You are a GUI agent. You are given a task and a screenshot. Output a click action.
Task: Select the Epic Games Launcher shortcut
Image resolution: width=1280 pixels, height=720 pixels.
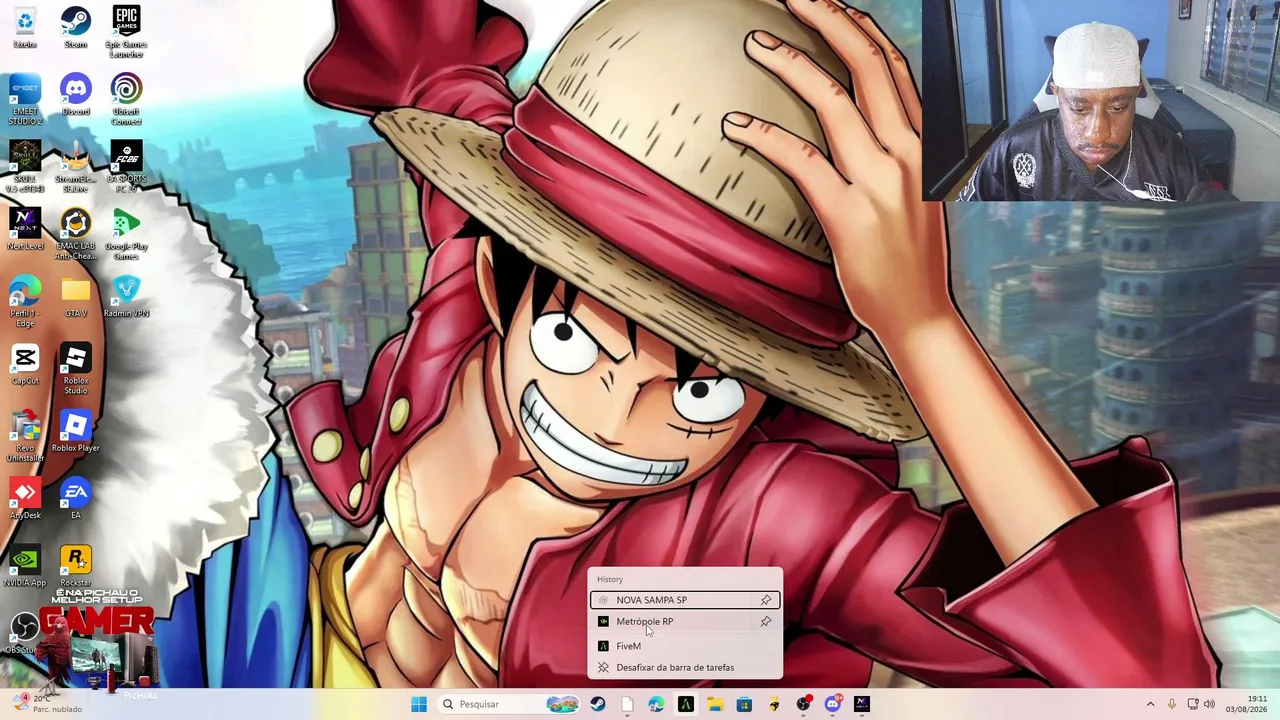(126, 31)
